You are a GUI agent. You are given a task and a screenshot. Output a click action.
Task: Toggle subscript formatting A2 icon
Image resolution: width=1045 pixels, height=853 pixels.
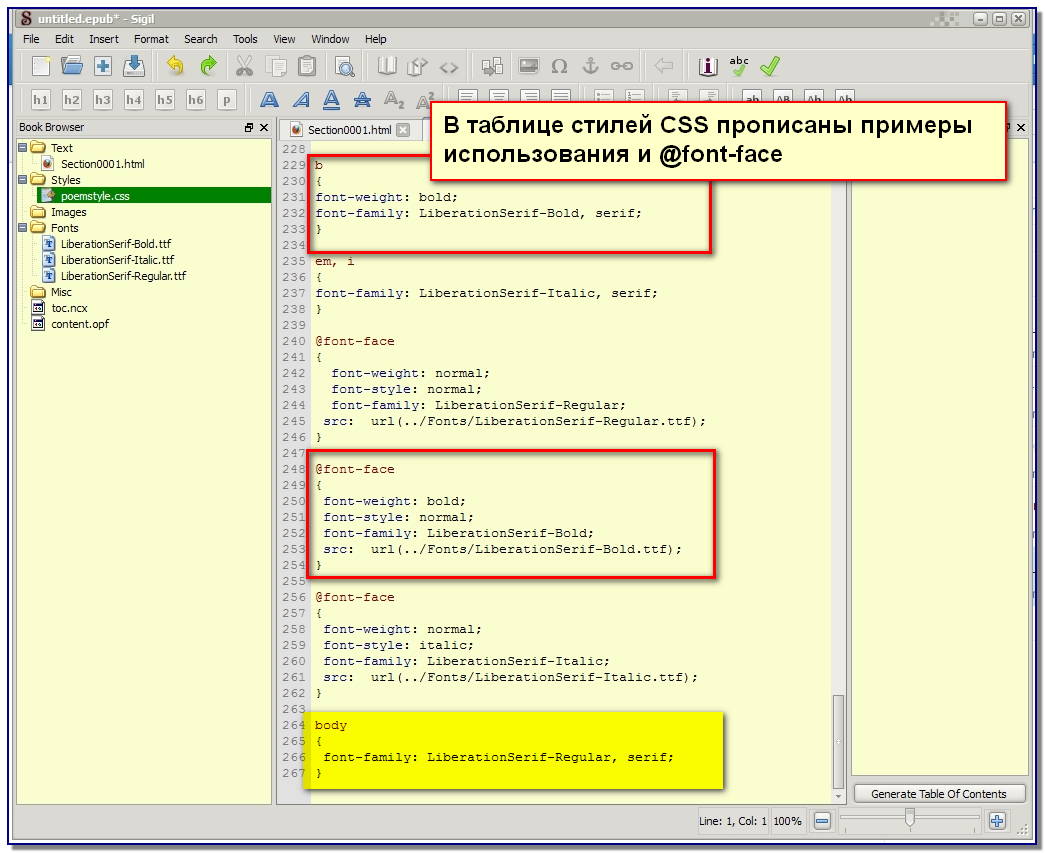coord(394,100)
